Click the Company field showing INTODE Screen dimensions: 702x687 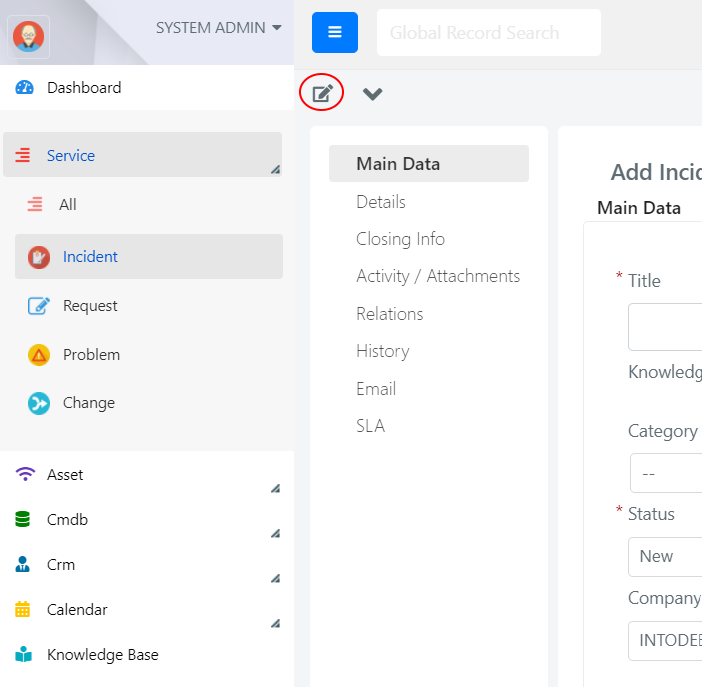pos(665,641)
